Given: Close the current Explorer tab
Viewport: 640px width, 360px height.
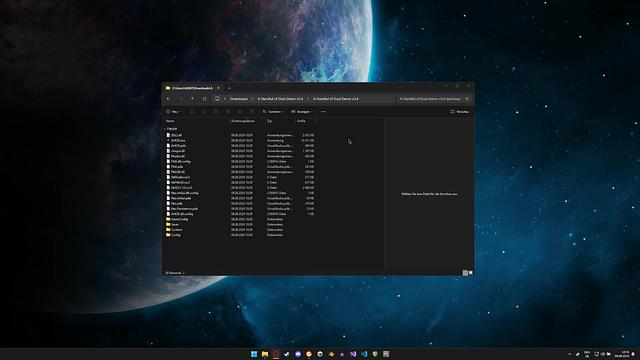Looking at the screenshot, I should [218, 88].
